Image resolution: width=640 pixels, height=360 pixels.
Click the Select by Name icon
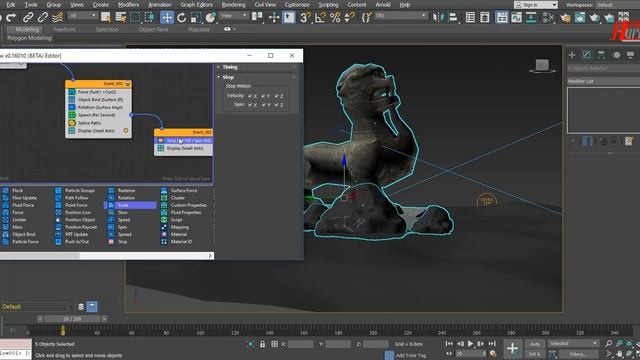pos(120,18)
